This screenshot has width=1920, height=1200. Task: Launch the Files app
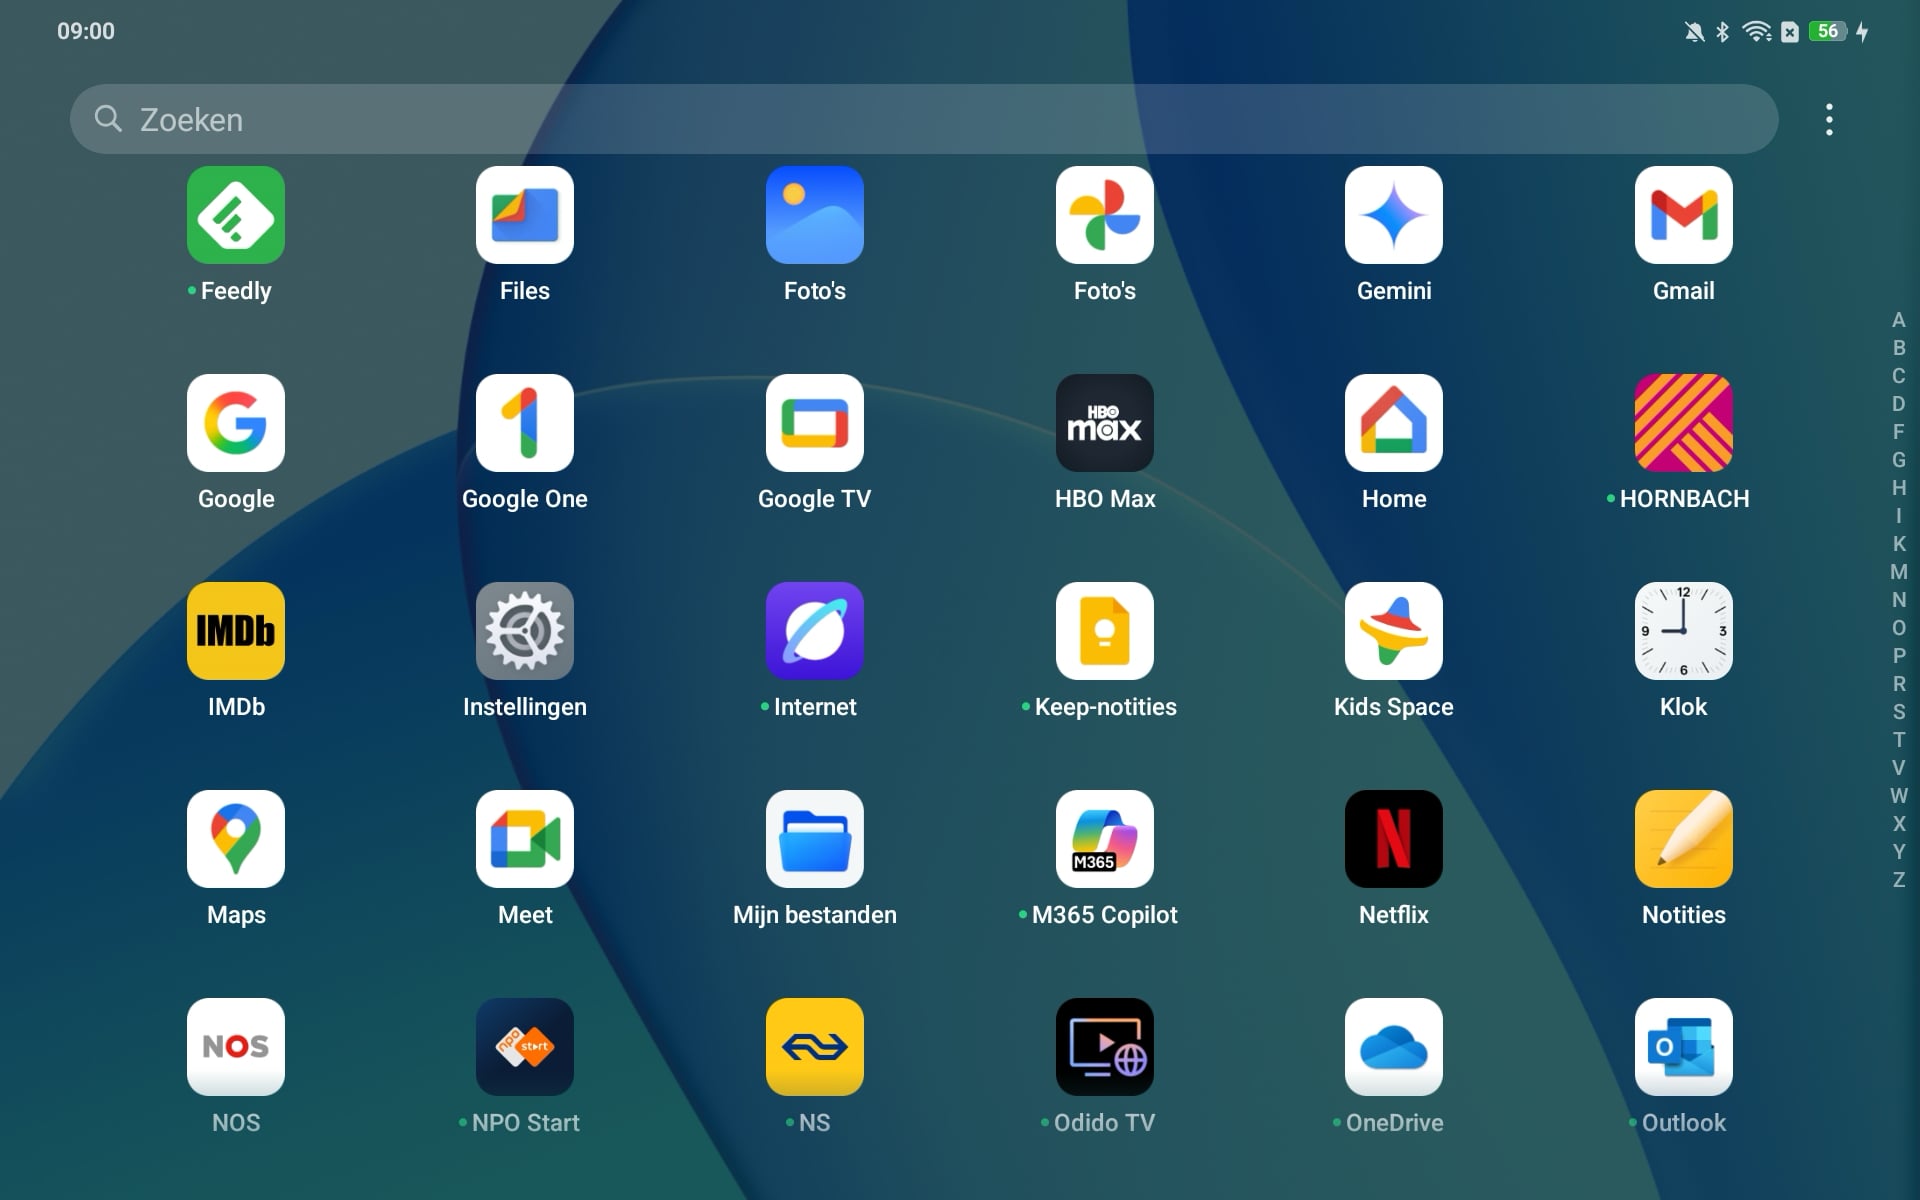tap(525, 215)
